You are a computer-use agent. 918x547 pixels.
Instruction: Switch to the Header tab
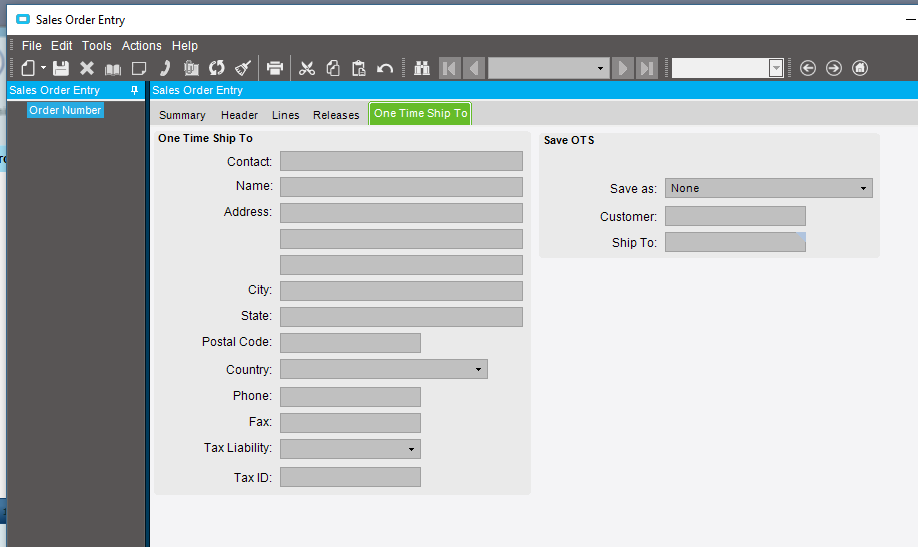point(239,115)
